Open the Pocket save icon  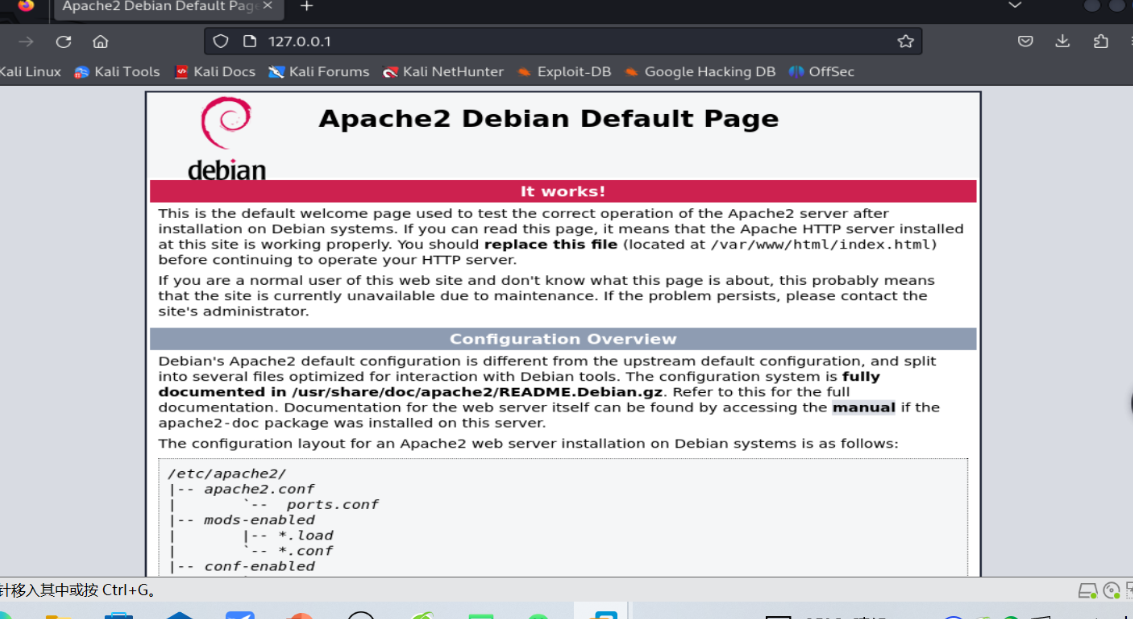coord(1025,41)
